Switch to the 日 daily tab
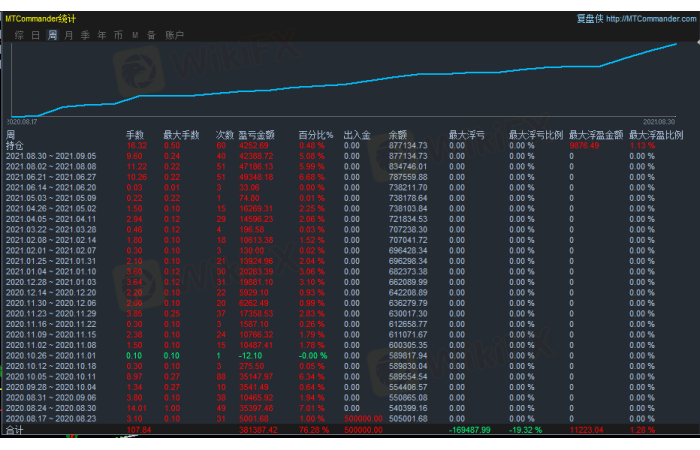Screen dimensions: 700x450 [x=36, y=35]
